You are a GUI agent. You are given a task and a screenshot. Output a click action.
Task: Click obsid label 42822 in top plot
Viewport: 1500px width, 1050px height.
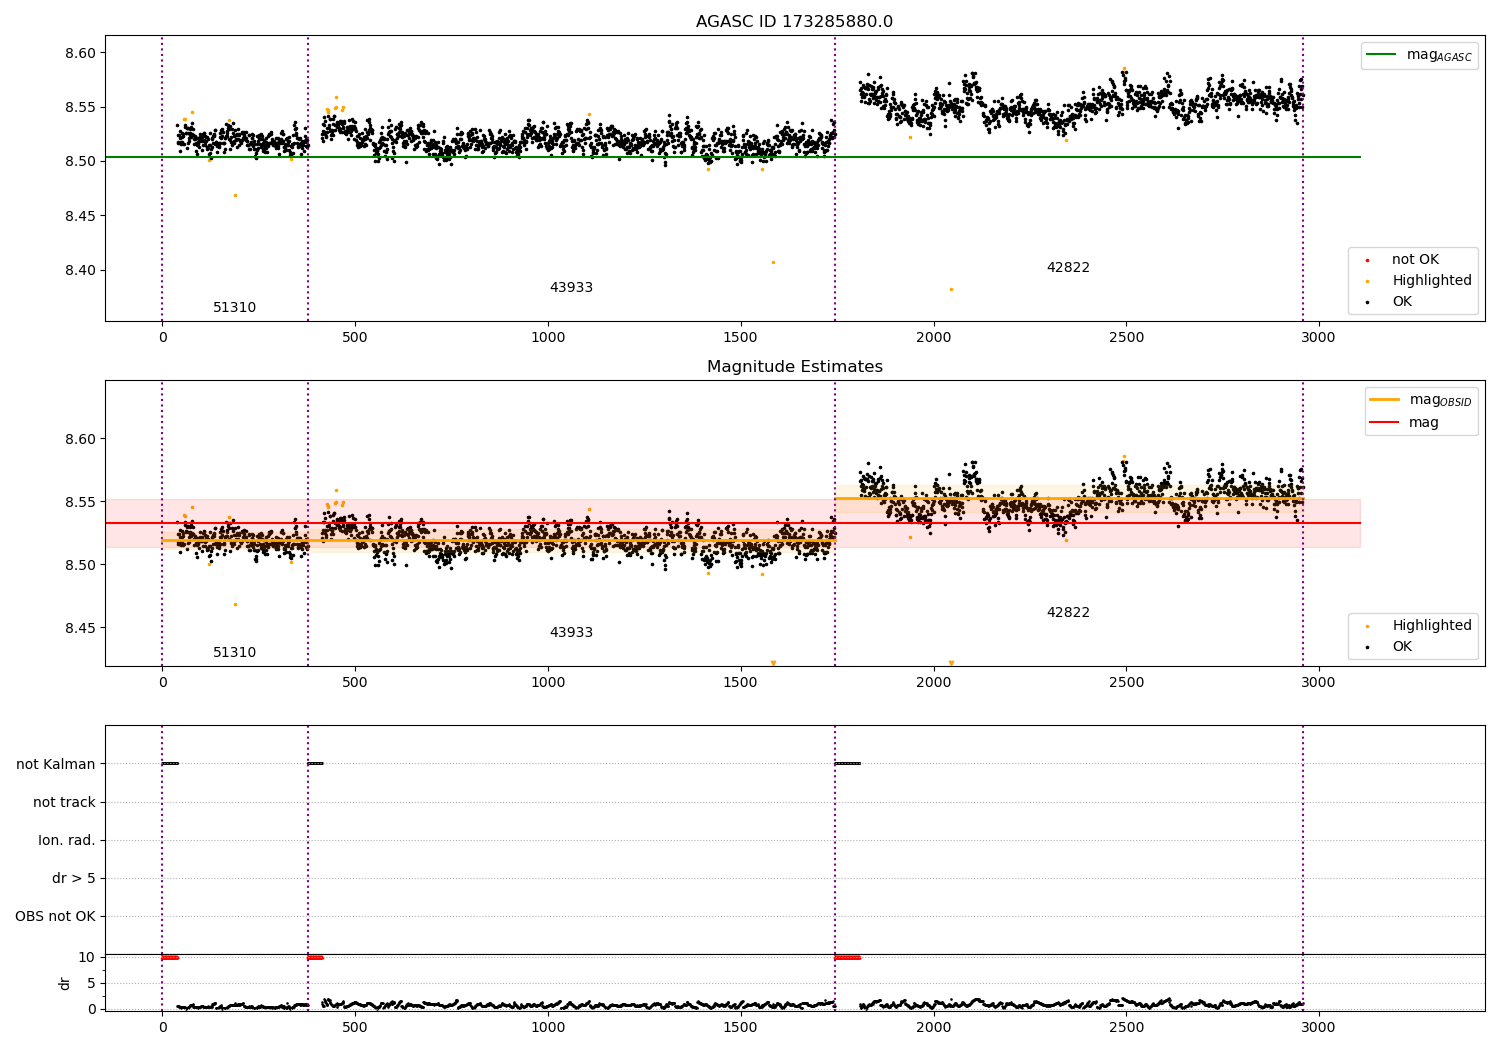coord(1068,268)
